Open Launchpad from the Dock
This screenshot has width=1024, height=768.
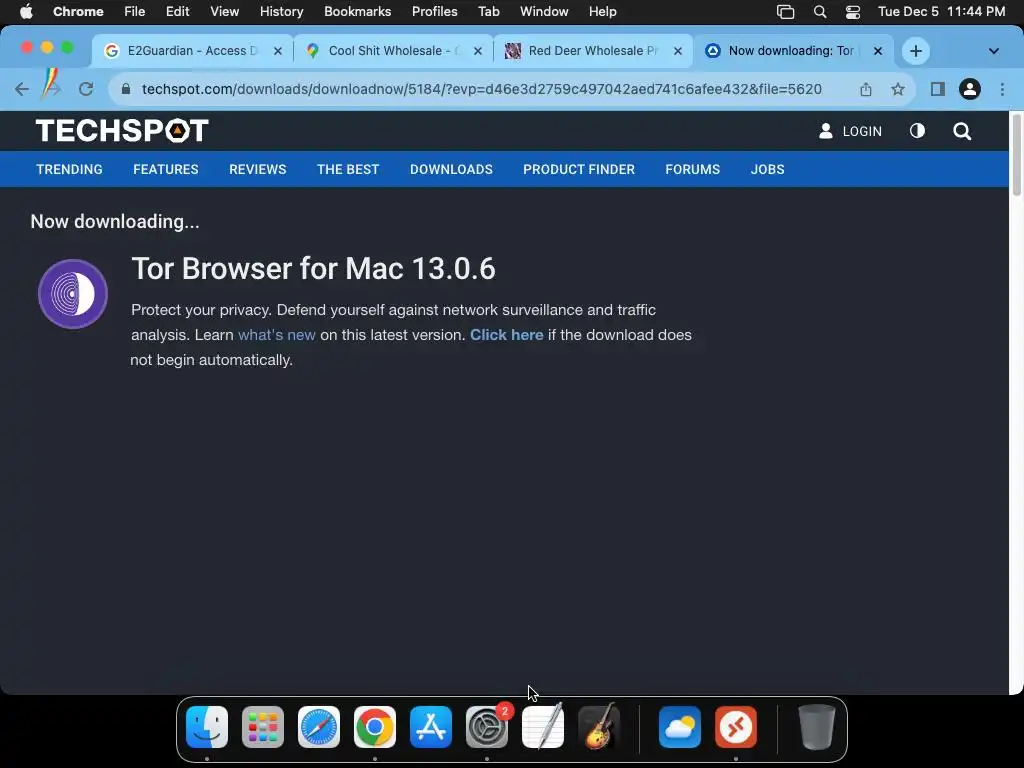263,727
